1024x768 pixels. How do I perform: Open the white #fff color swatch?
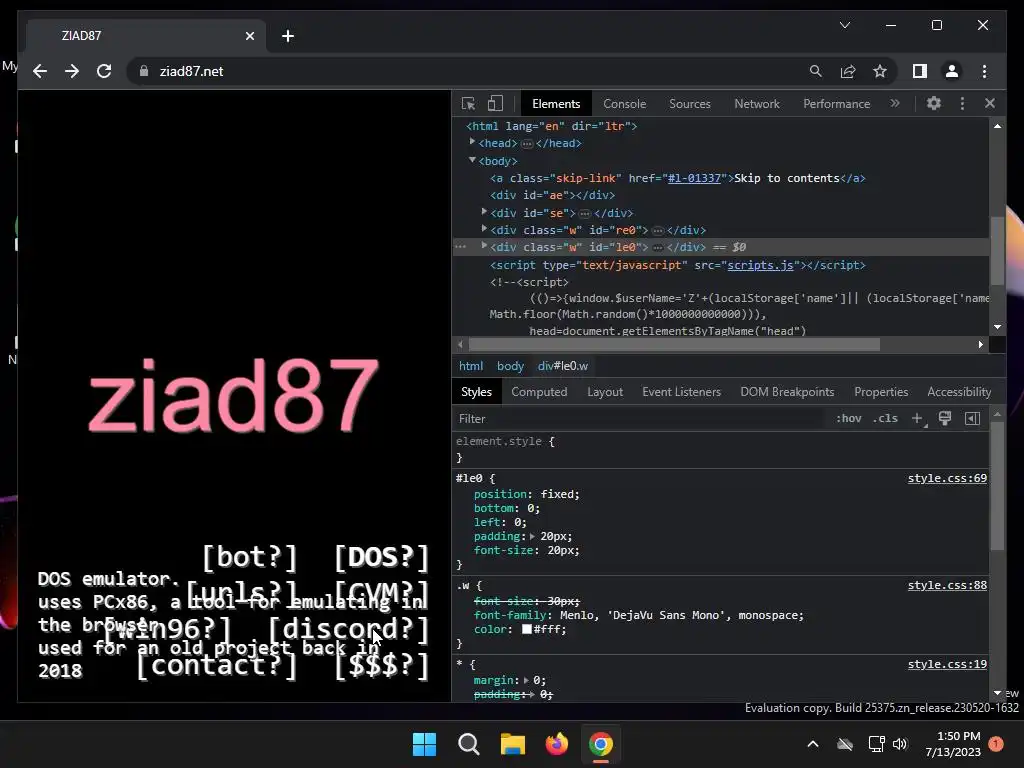[526, 630]
